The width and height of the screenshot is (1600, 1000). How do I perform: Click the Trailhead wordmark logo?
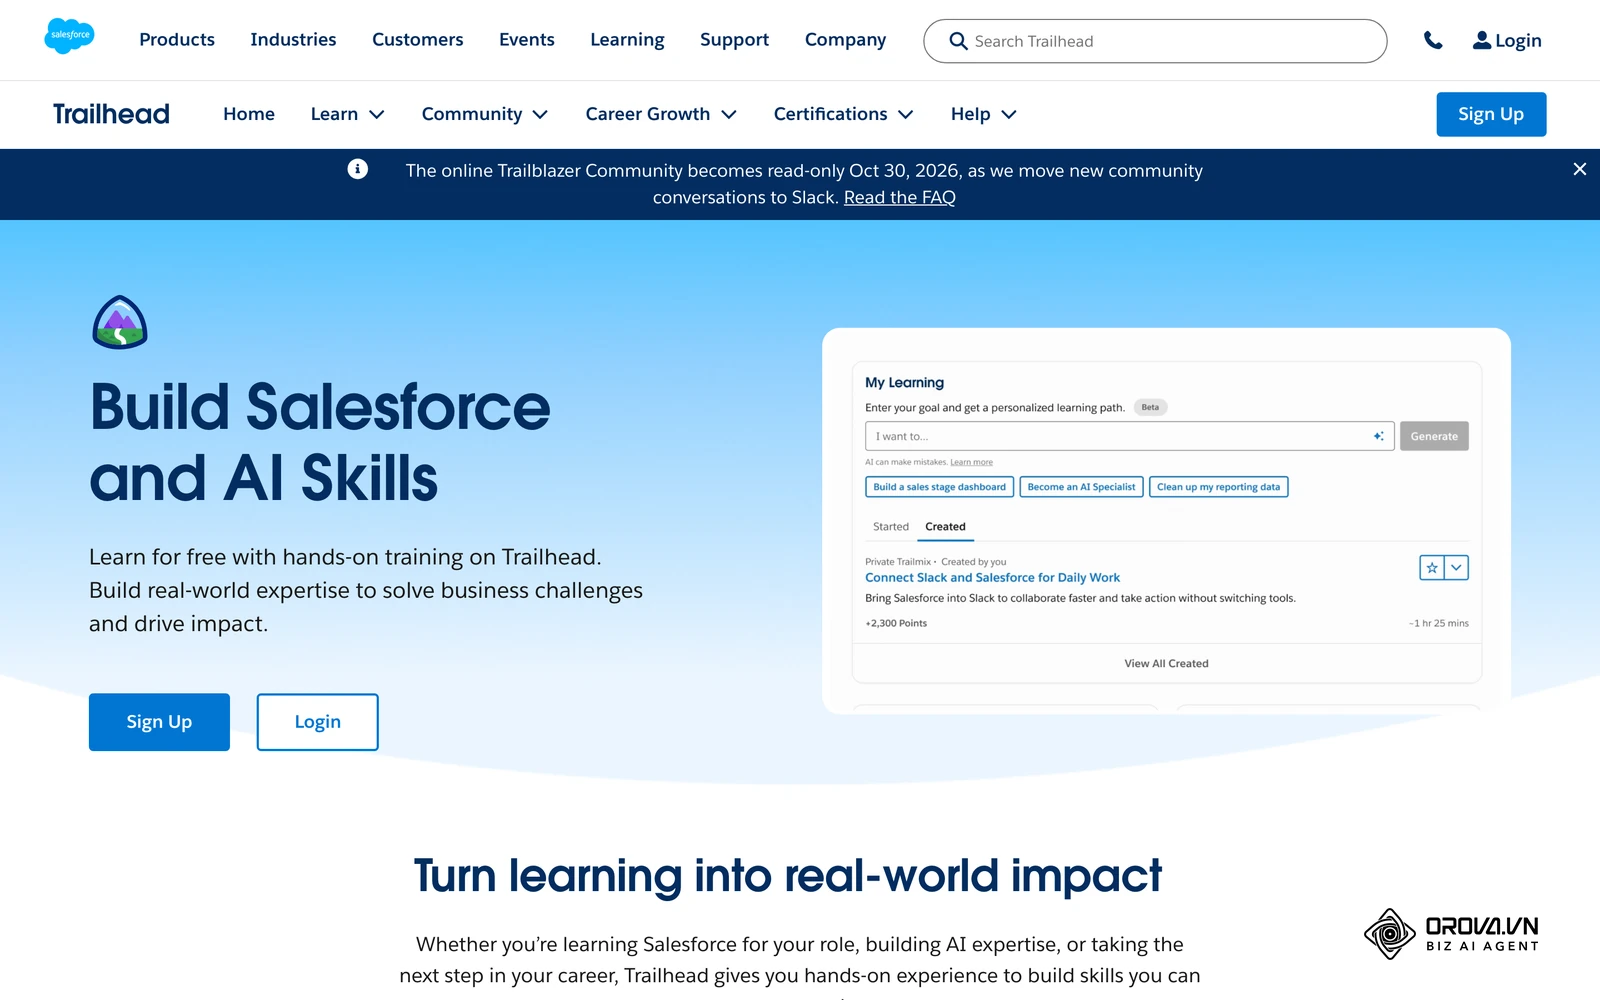click(x=111, y=114)
